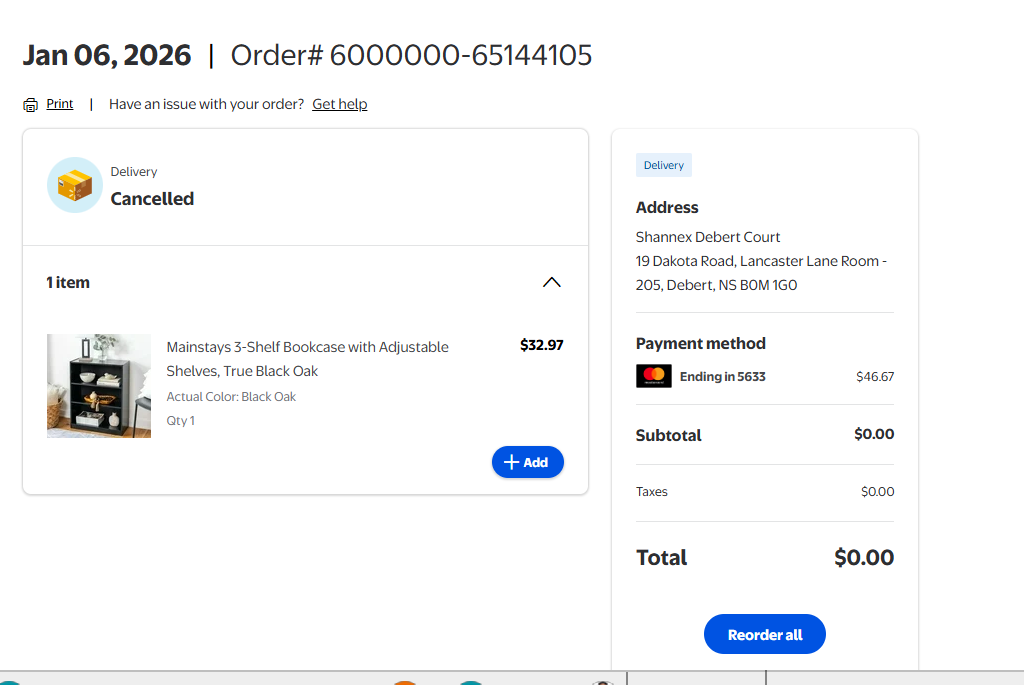
Task: Open the Mainstays bookcase product thumbnail
Action: coord(99,386)
